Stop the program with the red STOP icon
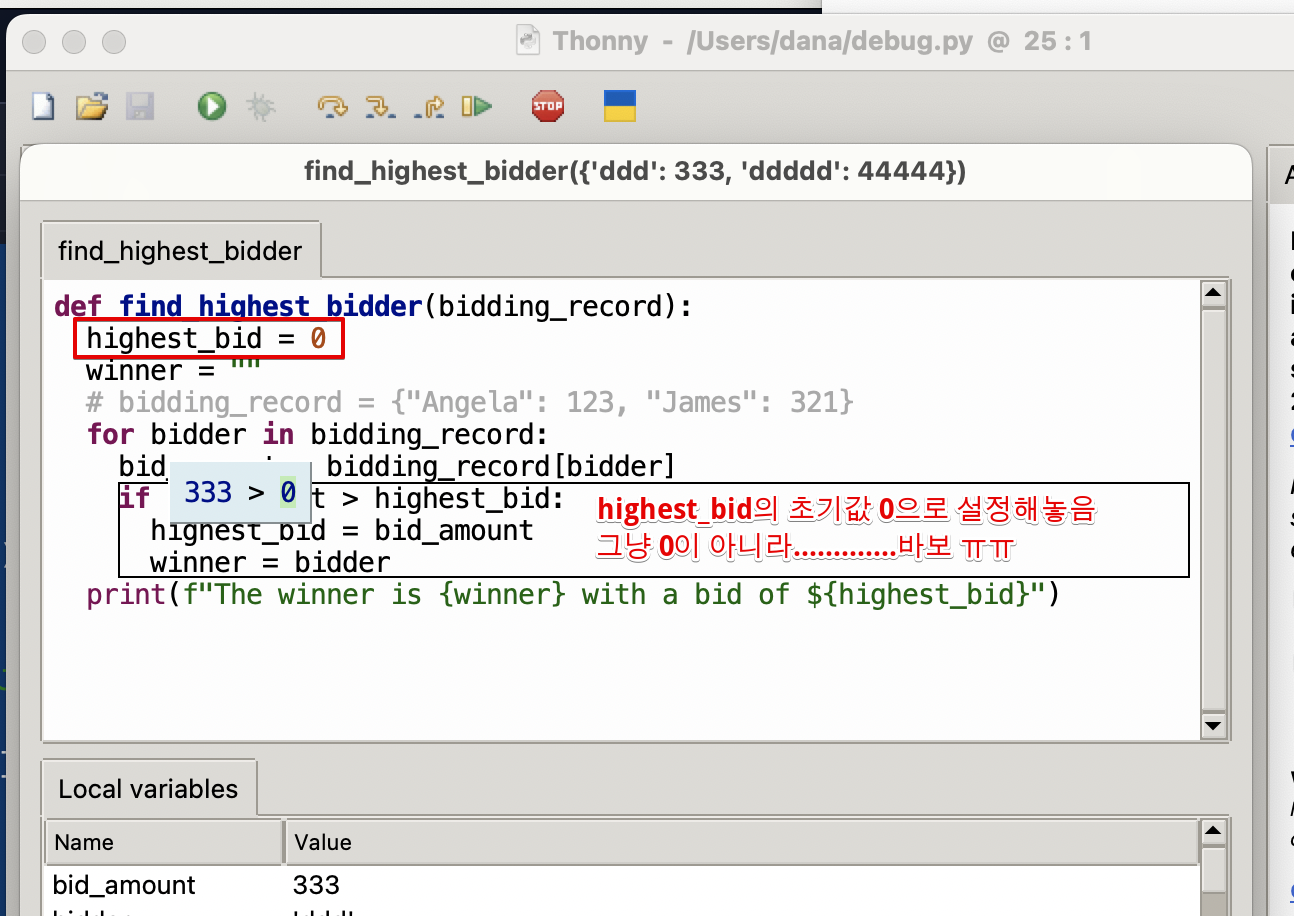This screenshot has height=916, width=1294. point(548,106)
